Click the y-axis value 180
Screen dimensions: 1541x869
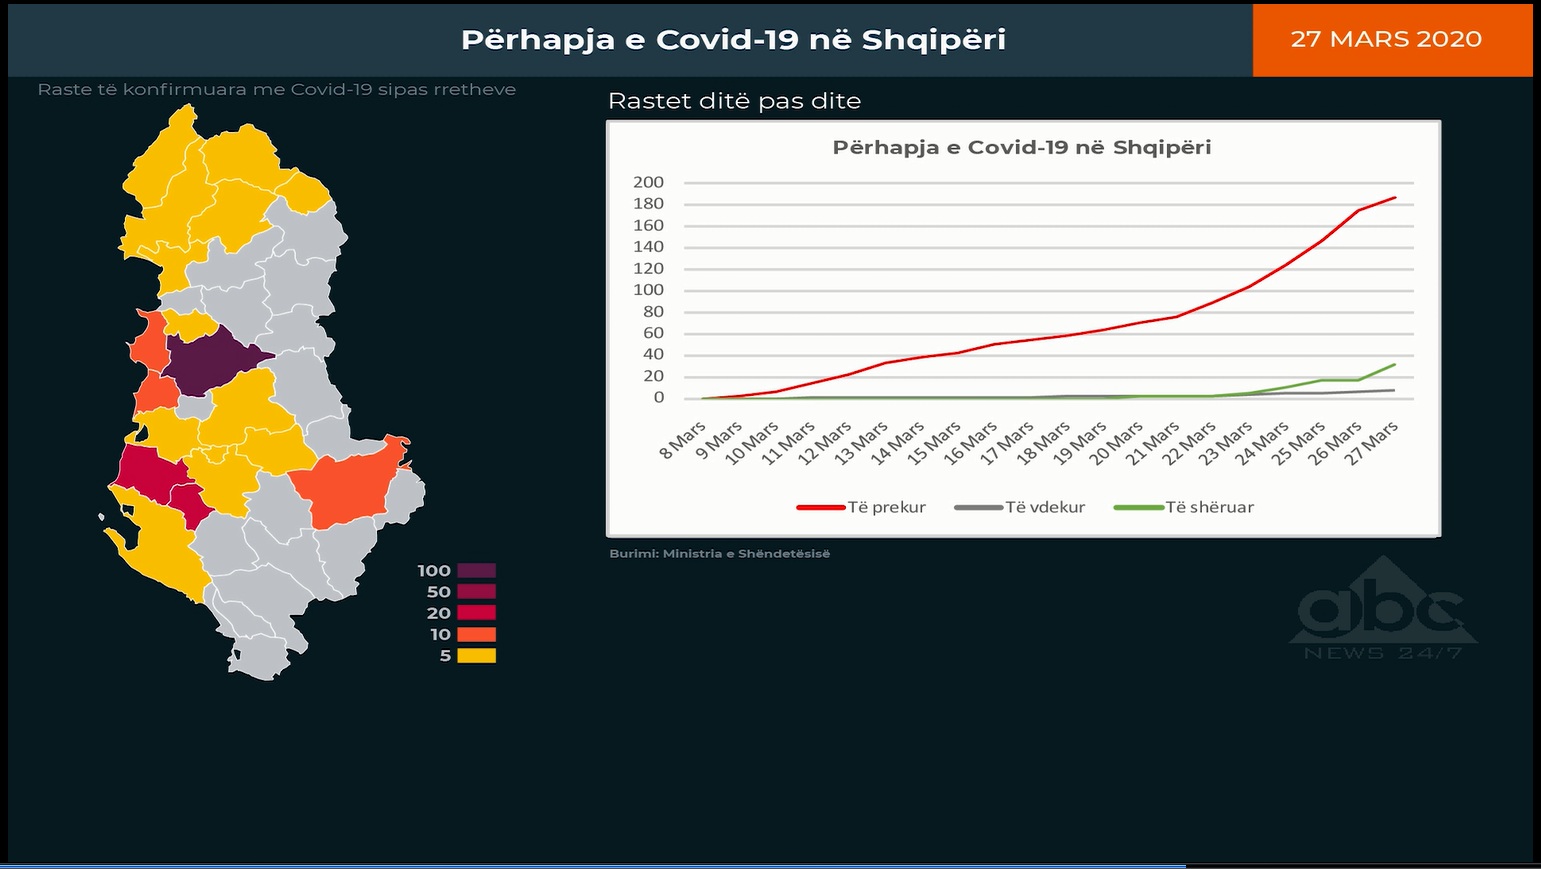648,204
